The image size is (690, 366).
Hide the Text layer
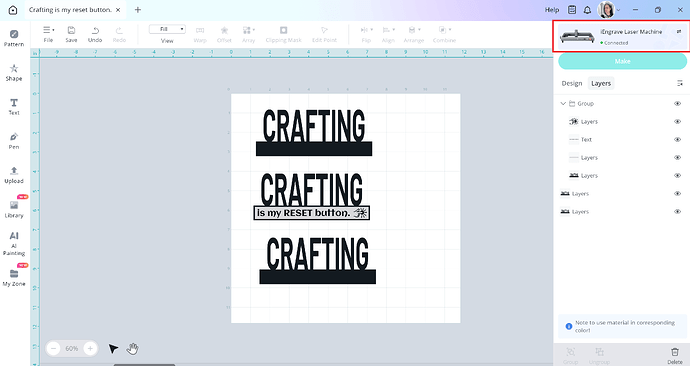677,139
